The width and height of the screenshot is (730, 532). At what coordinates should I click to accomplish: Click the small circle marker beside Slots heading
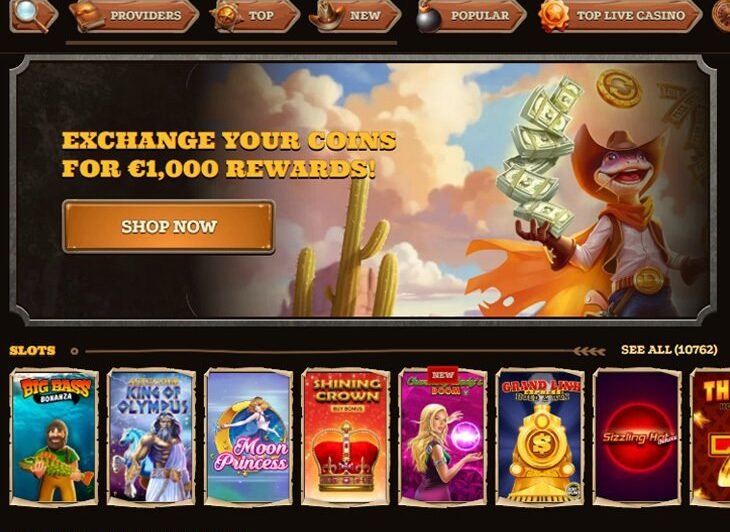pyautogui.click(x=74, y=351)
